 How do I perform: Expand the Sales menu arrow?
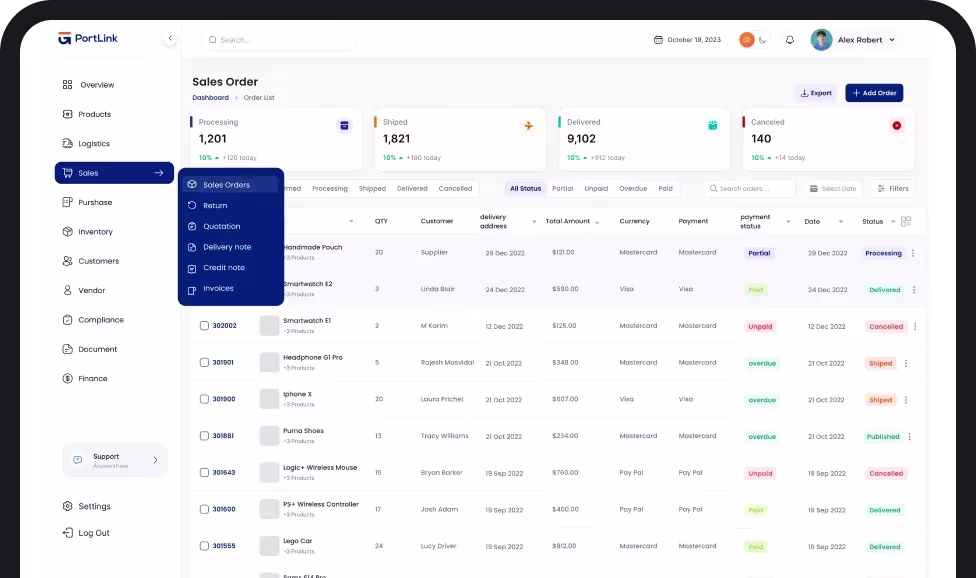159,173
